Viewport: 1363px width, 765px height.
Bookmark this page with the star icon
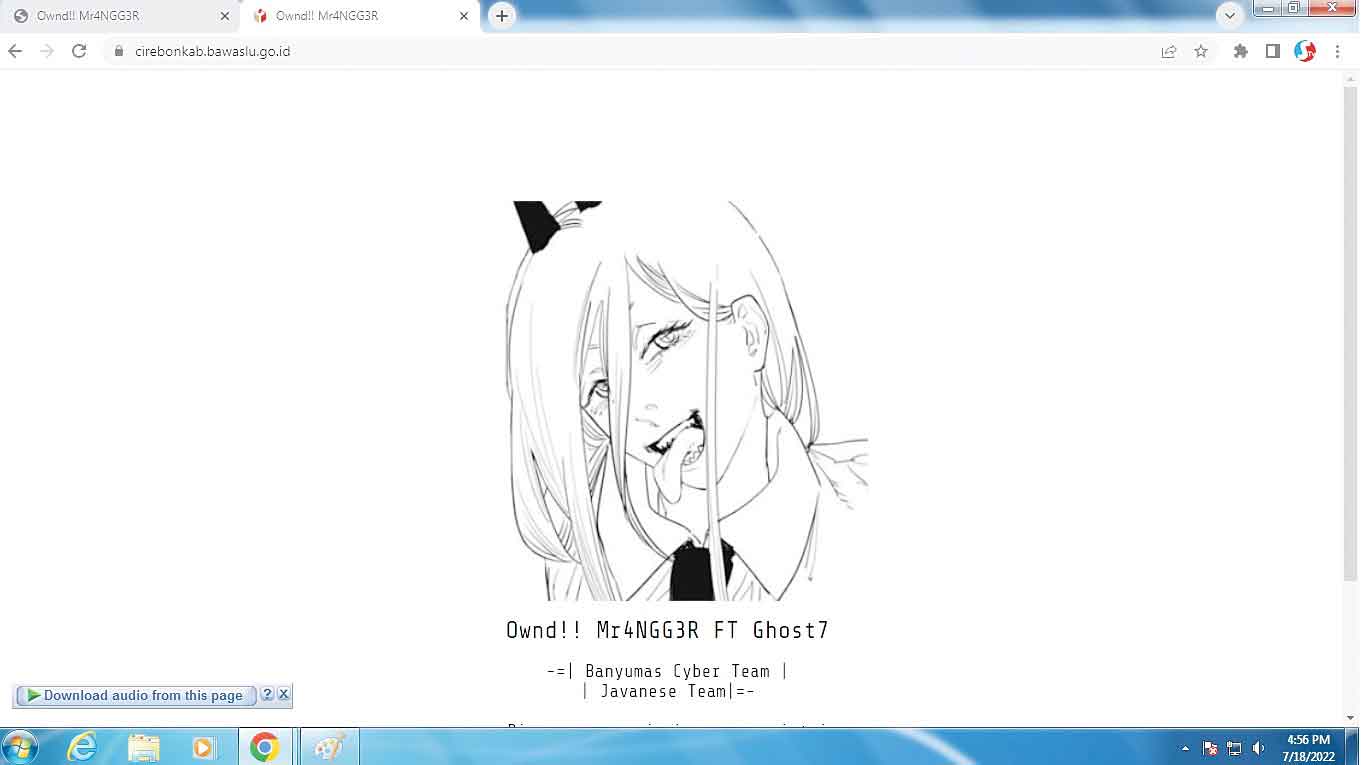1201,51
